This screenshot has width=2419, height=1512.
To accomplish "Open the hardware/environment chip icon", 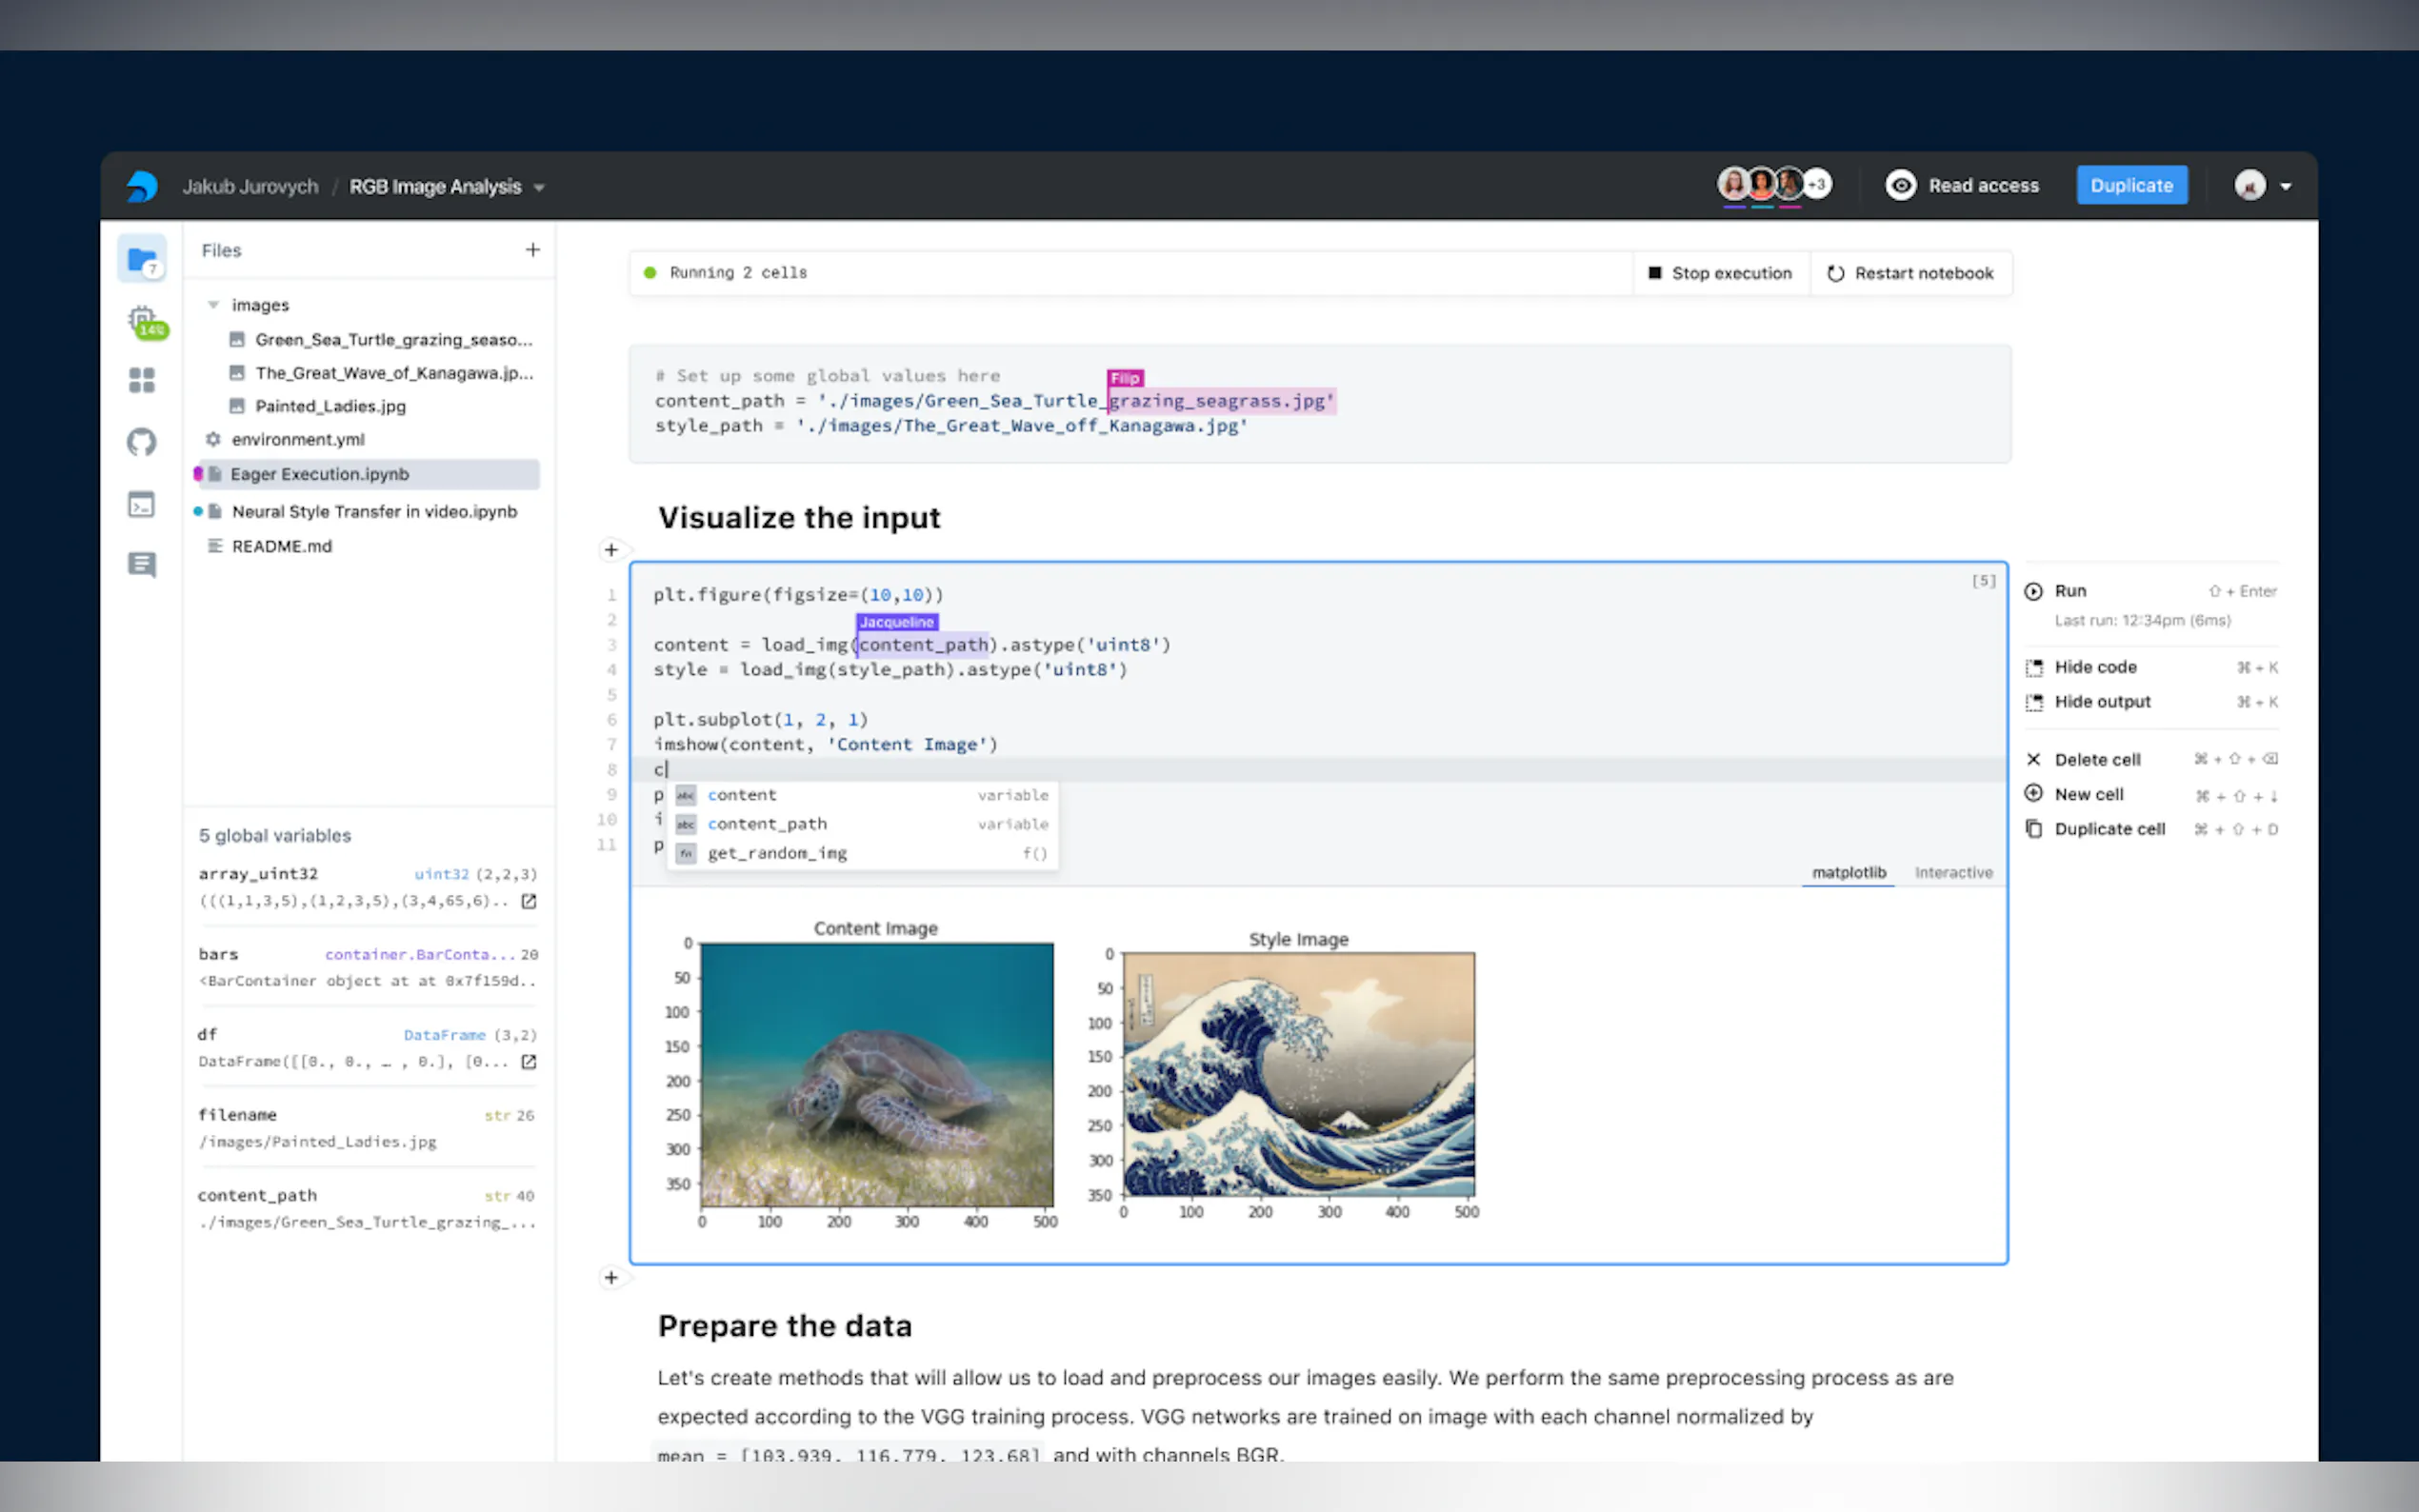I will pyautogui.click(x=142, y=320).
